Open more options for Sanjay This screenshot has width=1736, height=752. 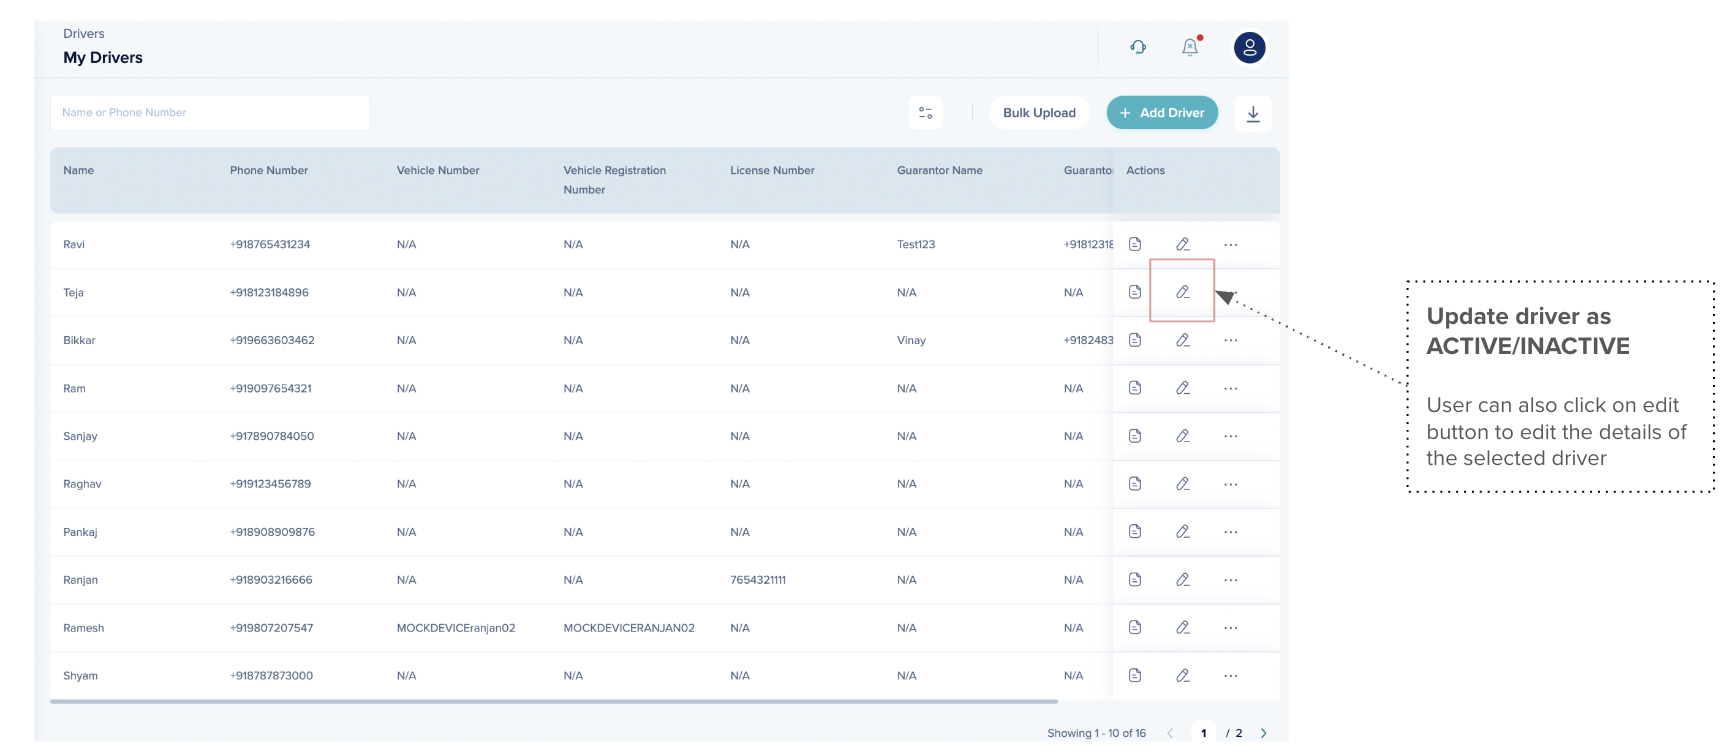tap(1231, 436)
